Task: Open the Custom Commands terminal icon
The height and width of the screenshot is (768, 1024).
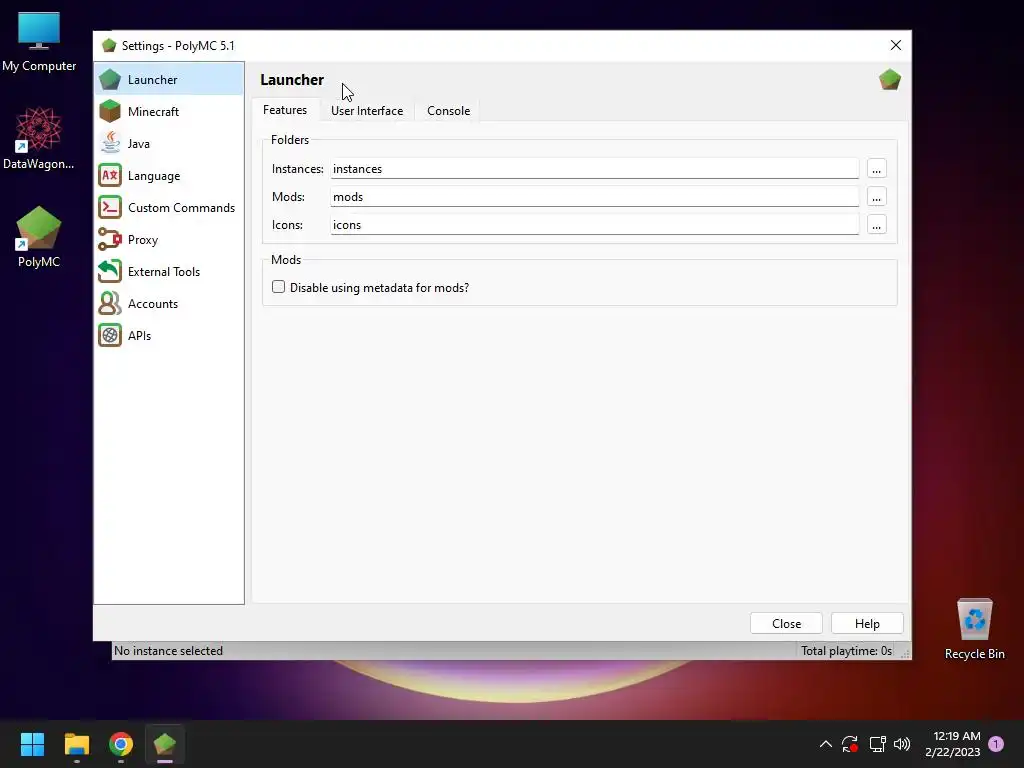Action: 110,207
